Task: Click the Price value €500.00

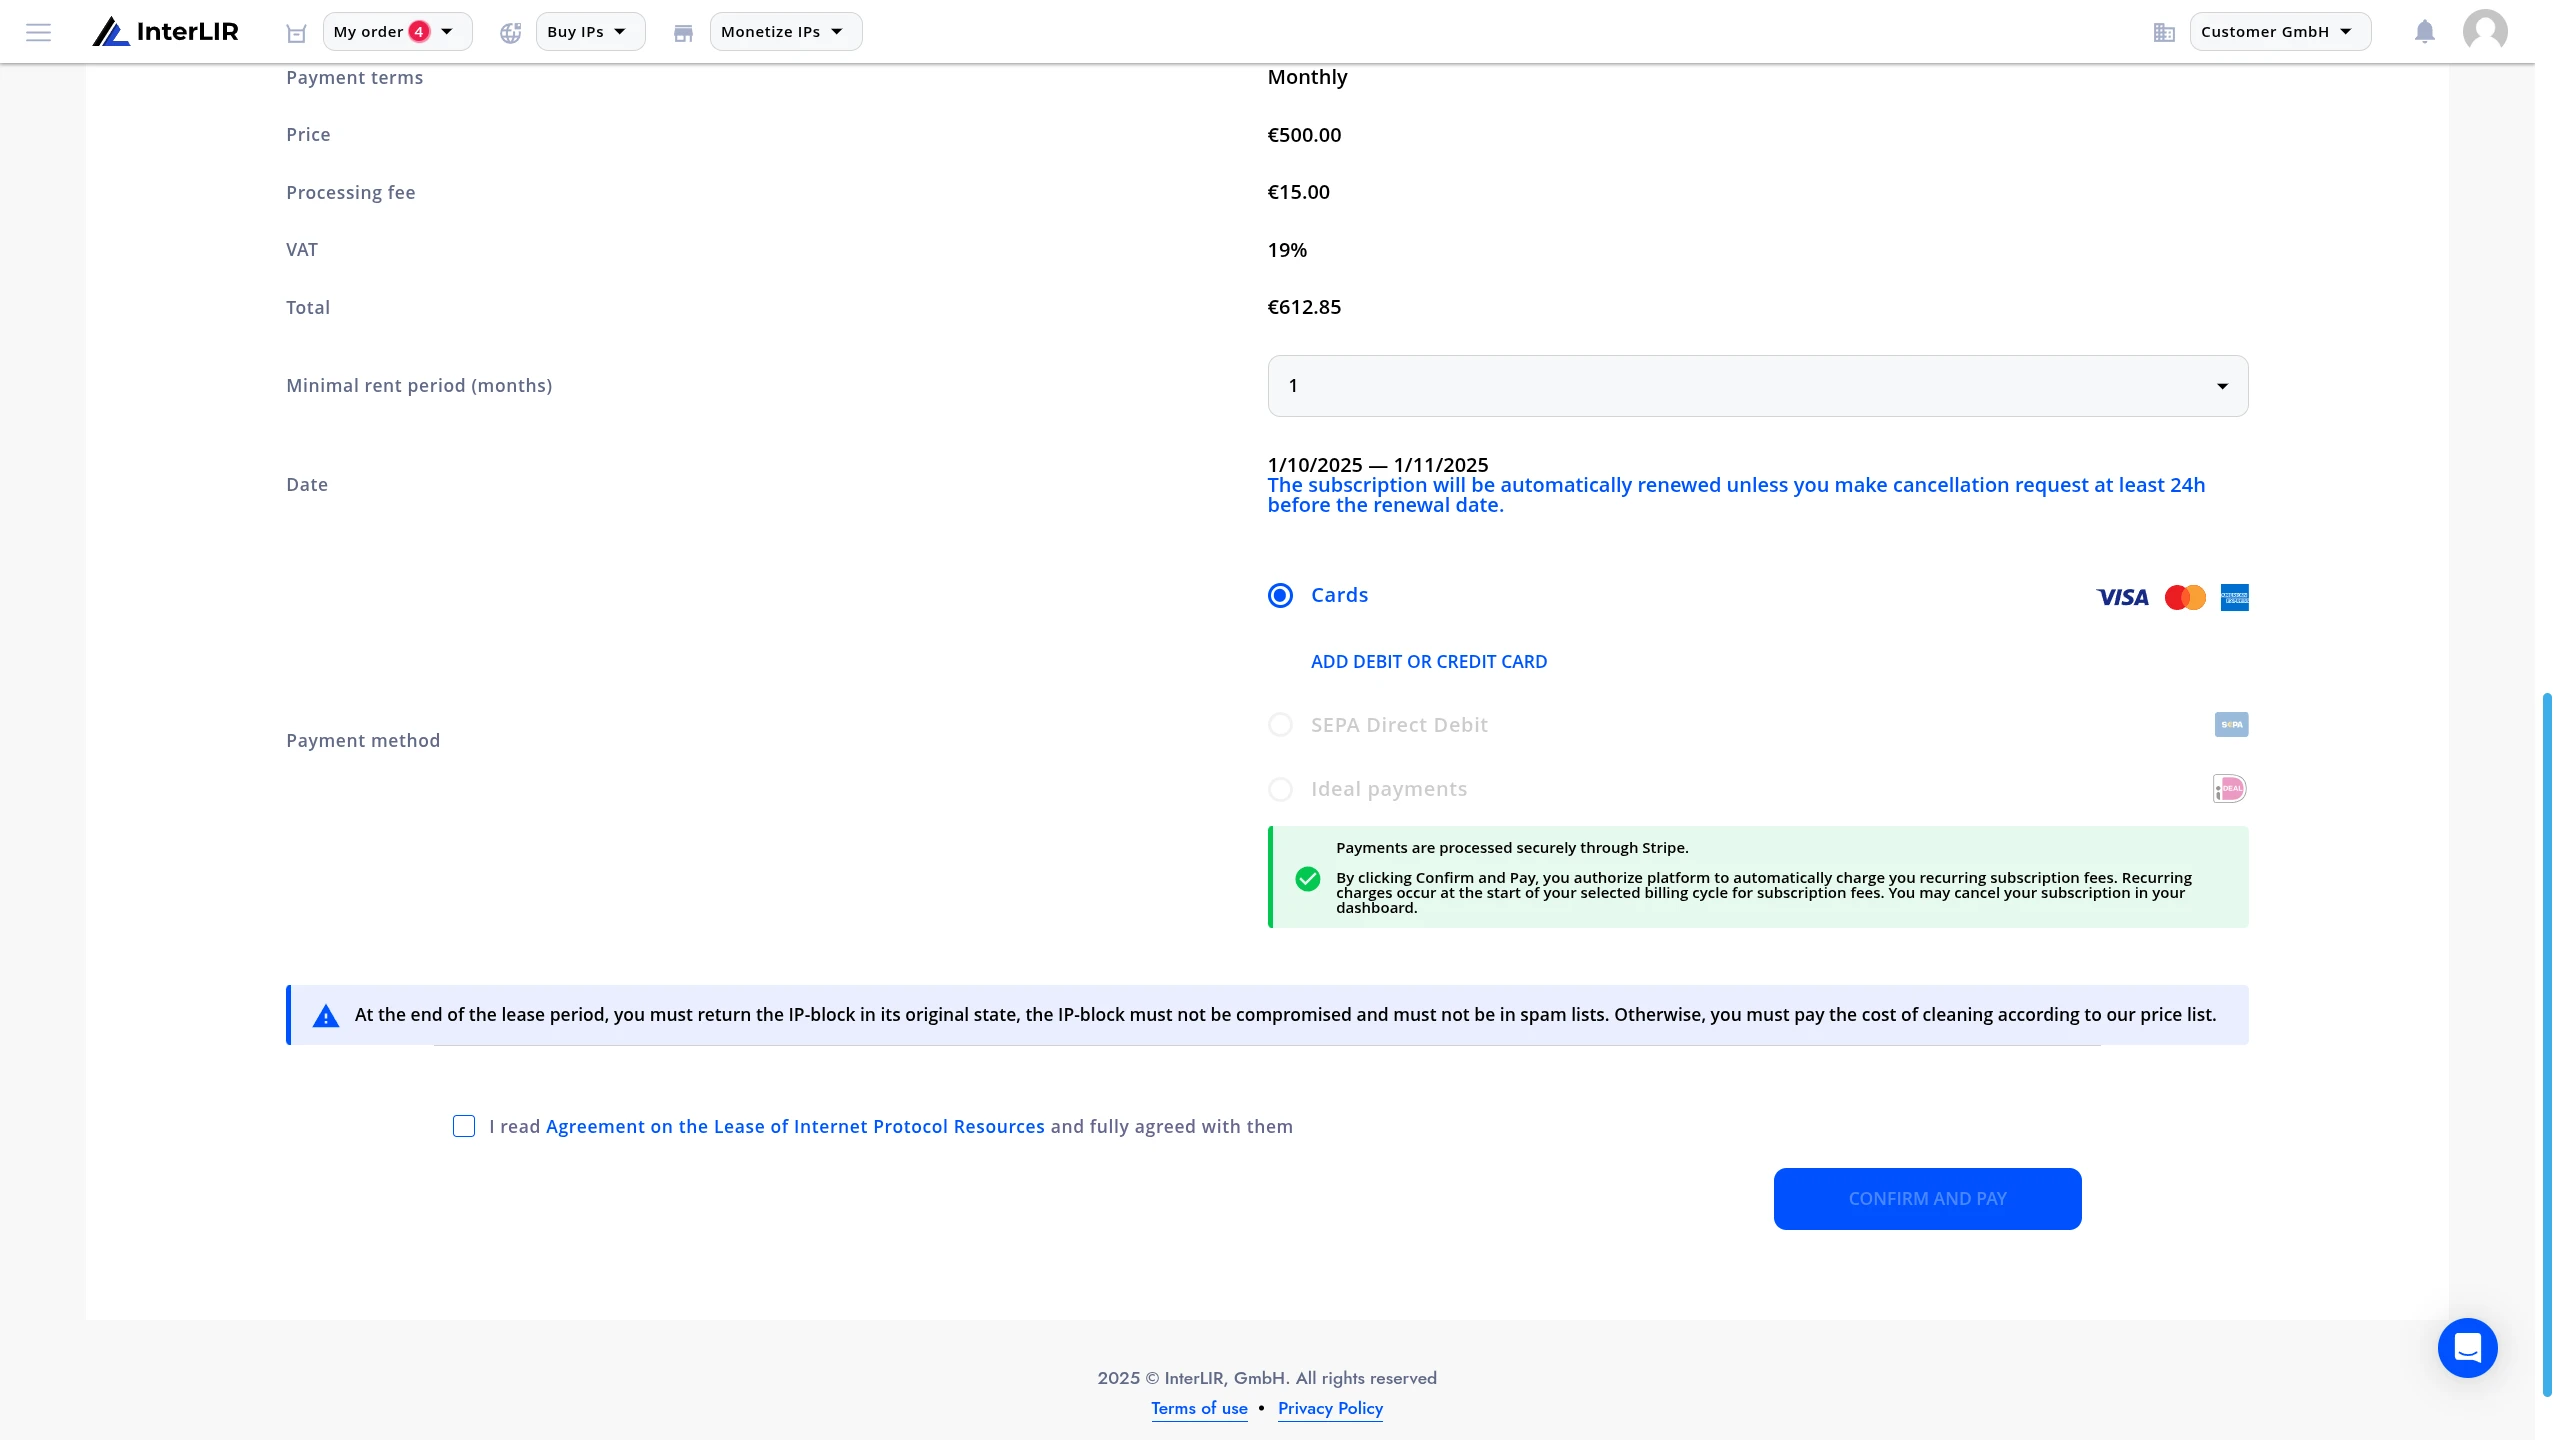Action: [1304, 135]
